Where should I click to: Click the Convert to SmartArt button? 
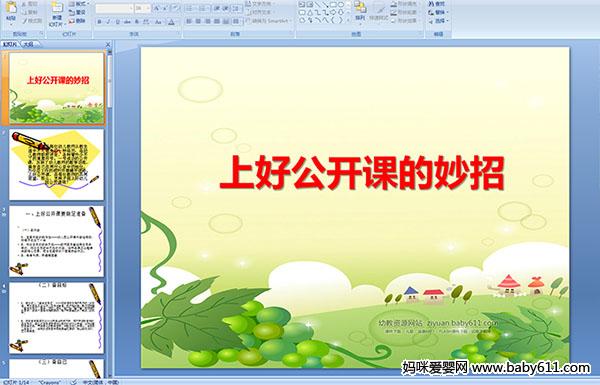[269, 21]
